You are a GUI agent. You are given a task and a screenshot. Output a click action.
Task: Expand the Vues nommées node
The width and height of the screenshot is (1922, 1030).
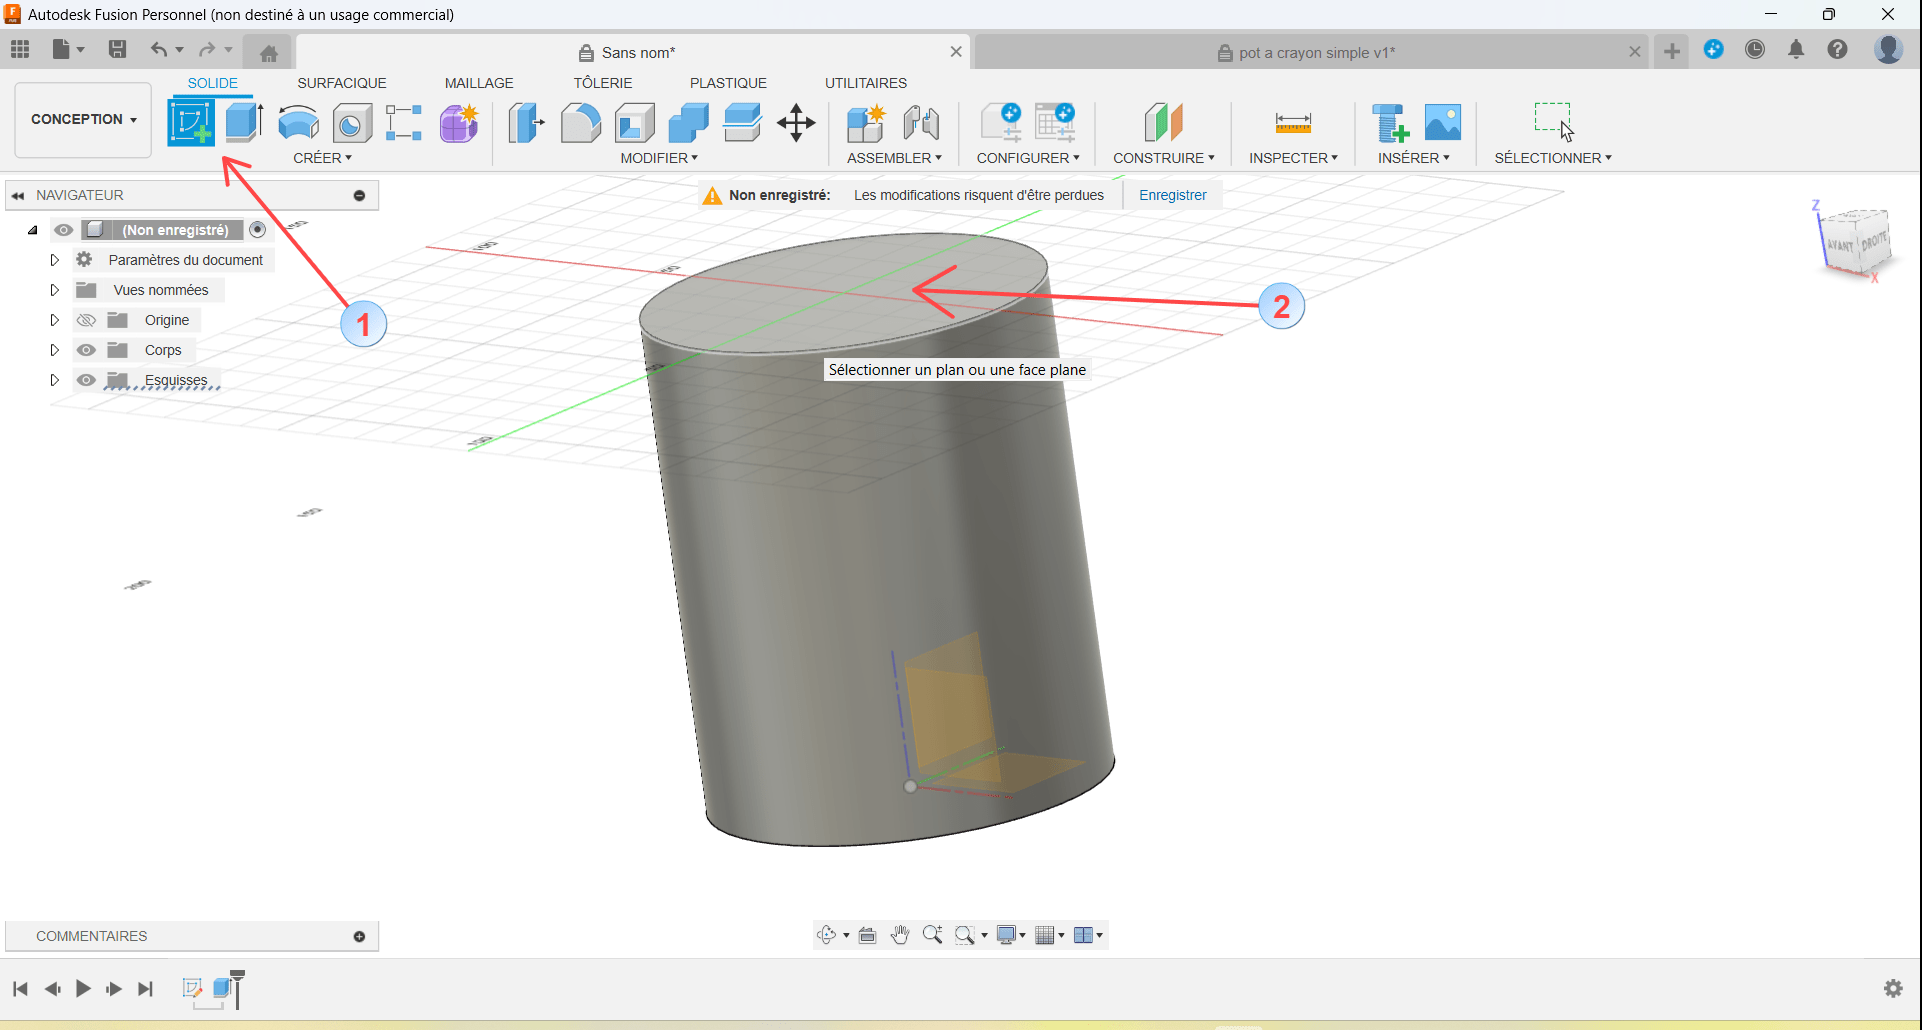pos(55,290)
